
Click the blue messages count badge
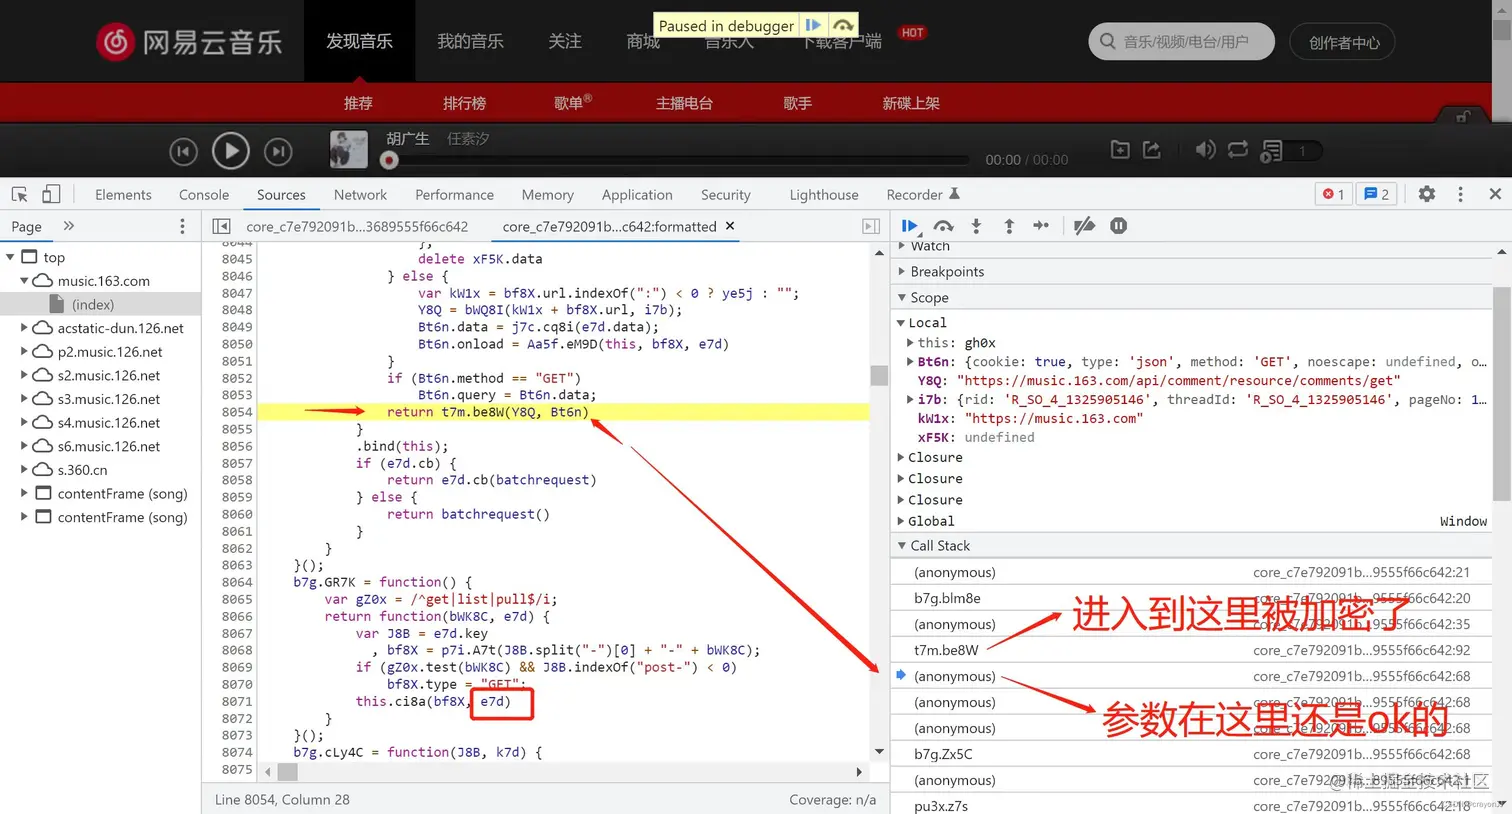click(x=1376, y=194)
